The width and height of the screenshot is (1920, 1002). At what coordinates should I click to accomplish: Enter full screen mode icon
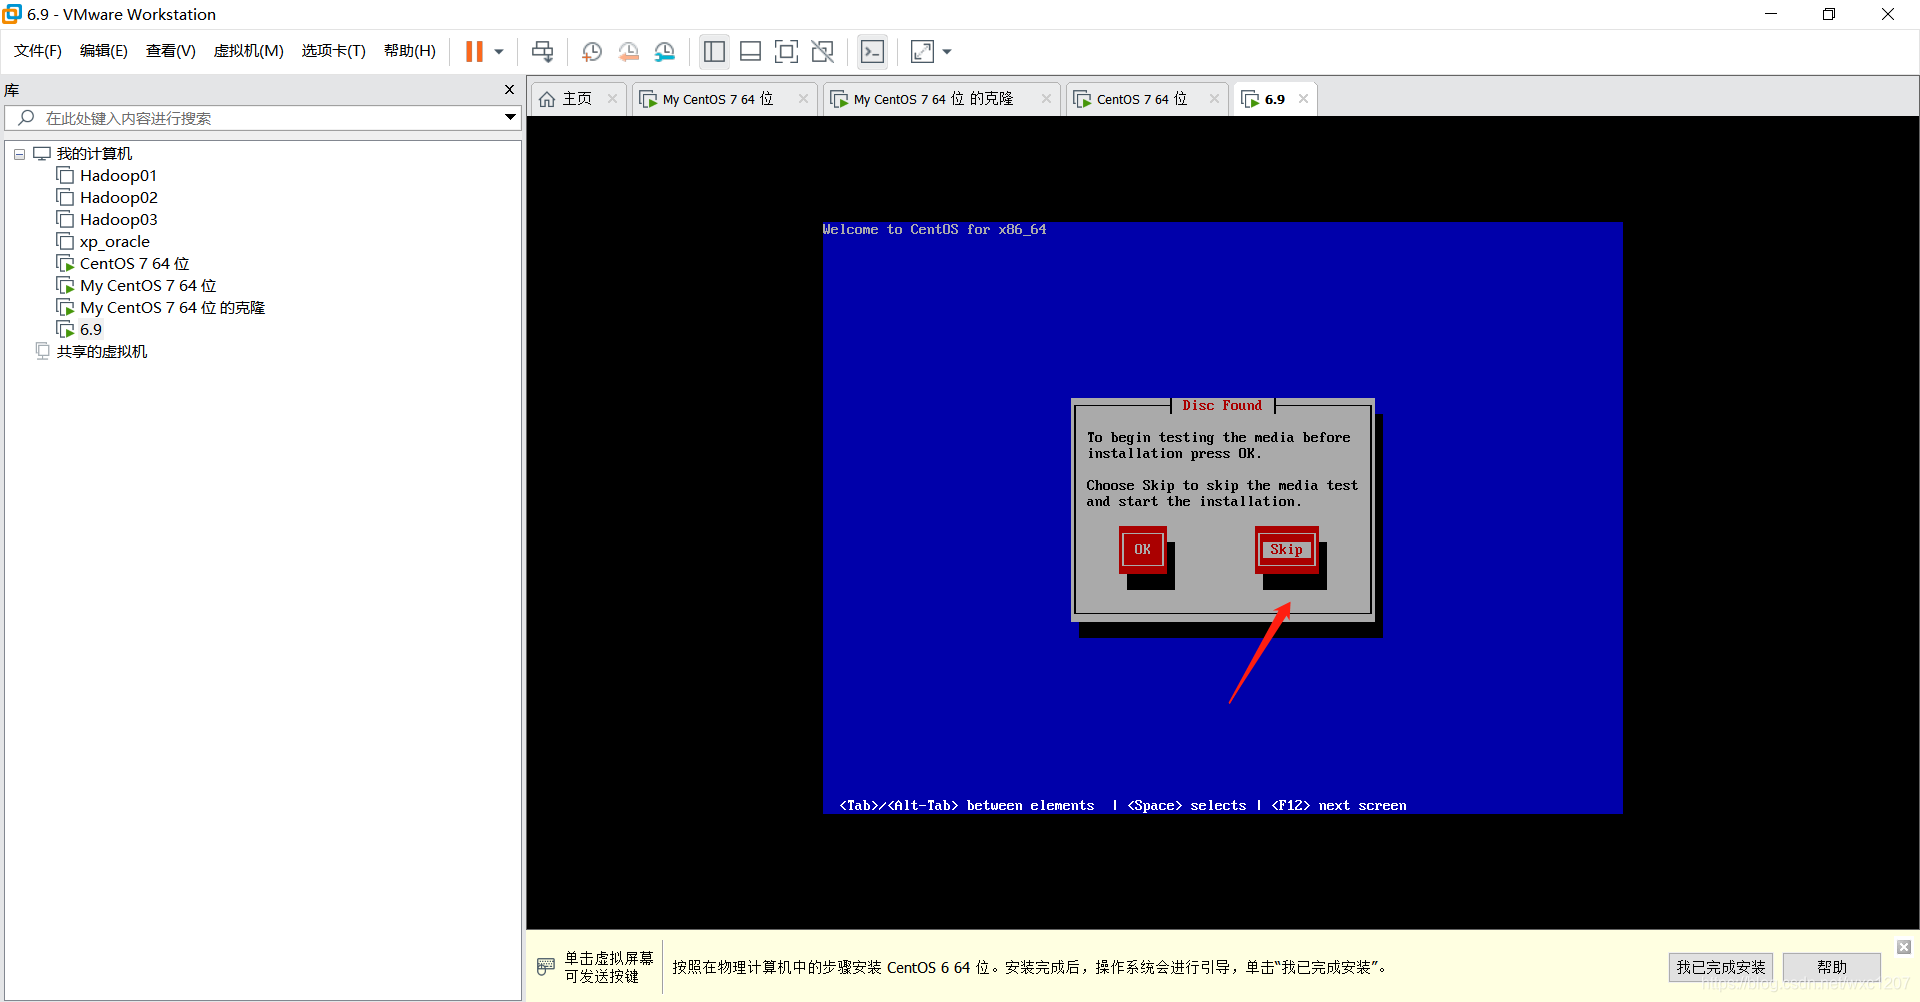tap(786, 51)
